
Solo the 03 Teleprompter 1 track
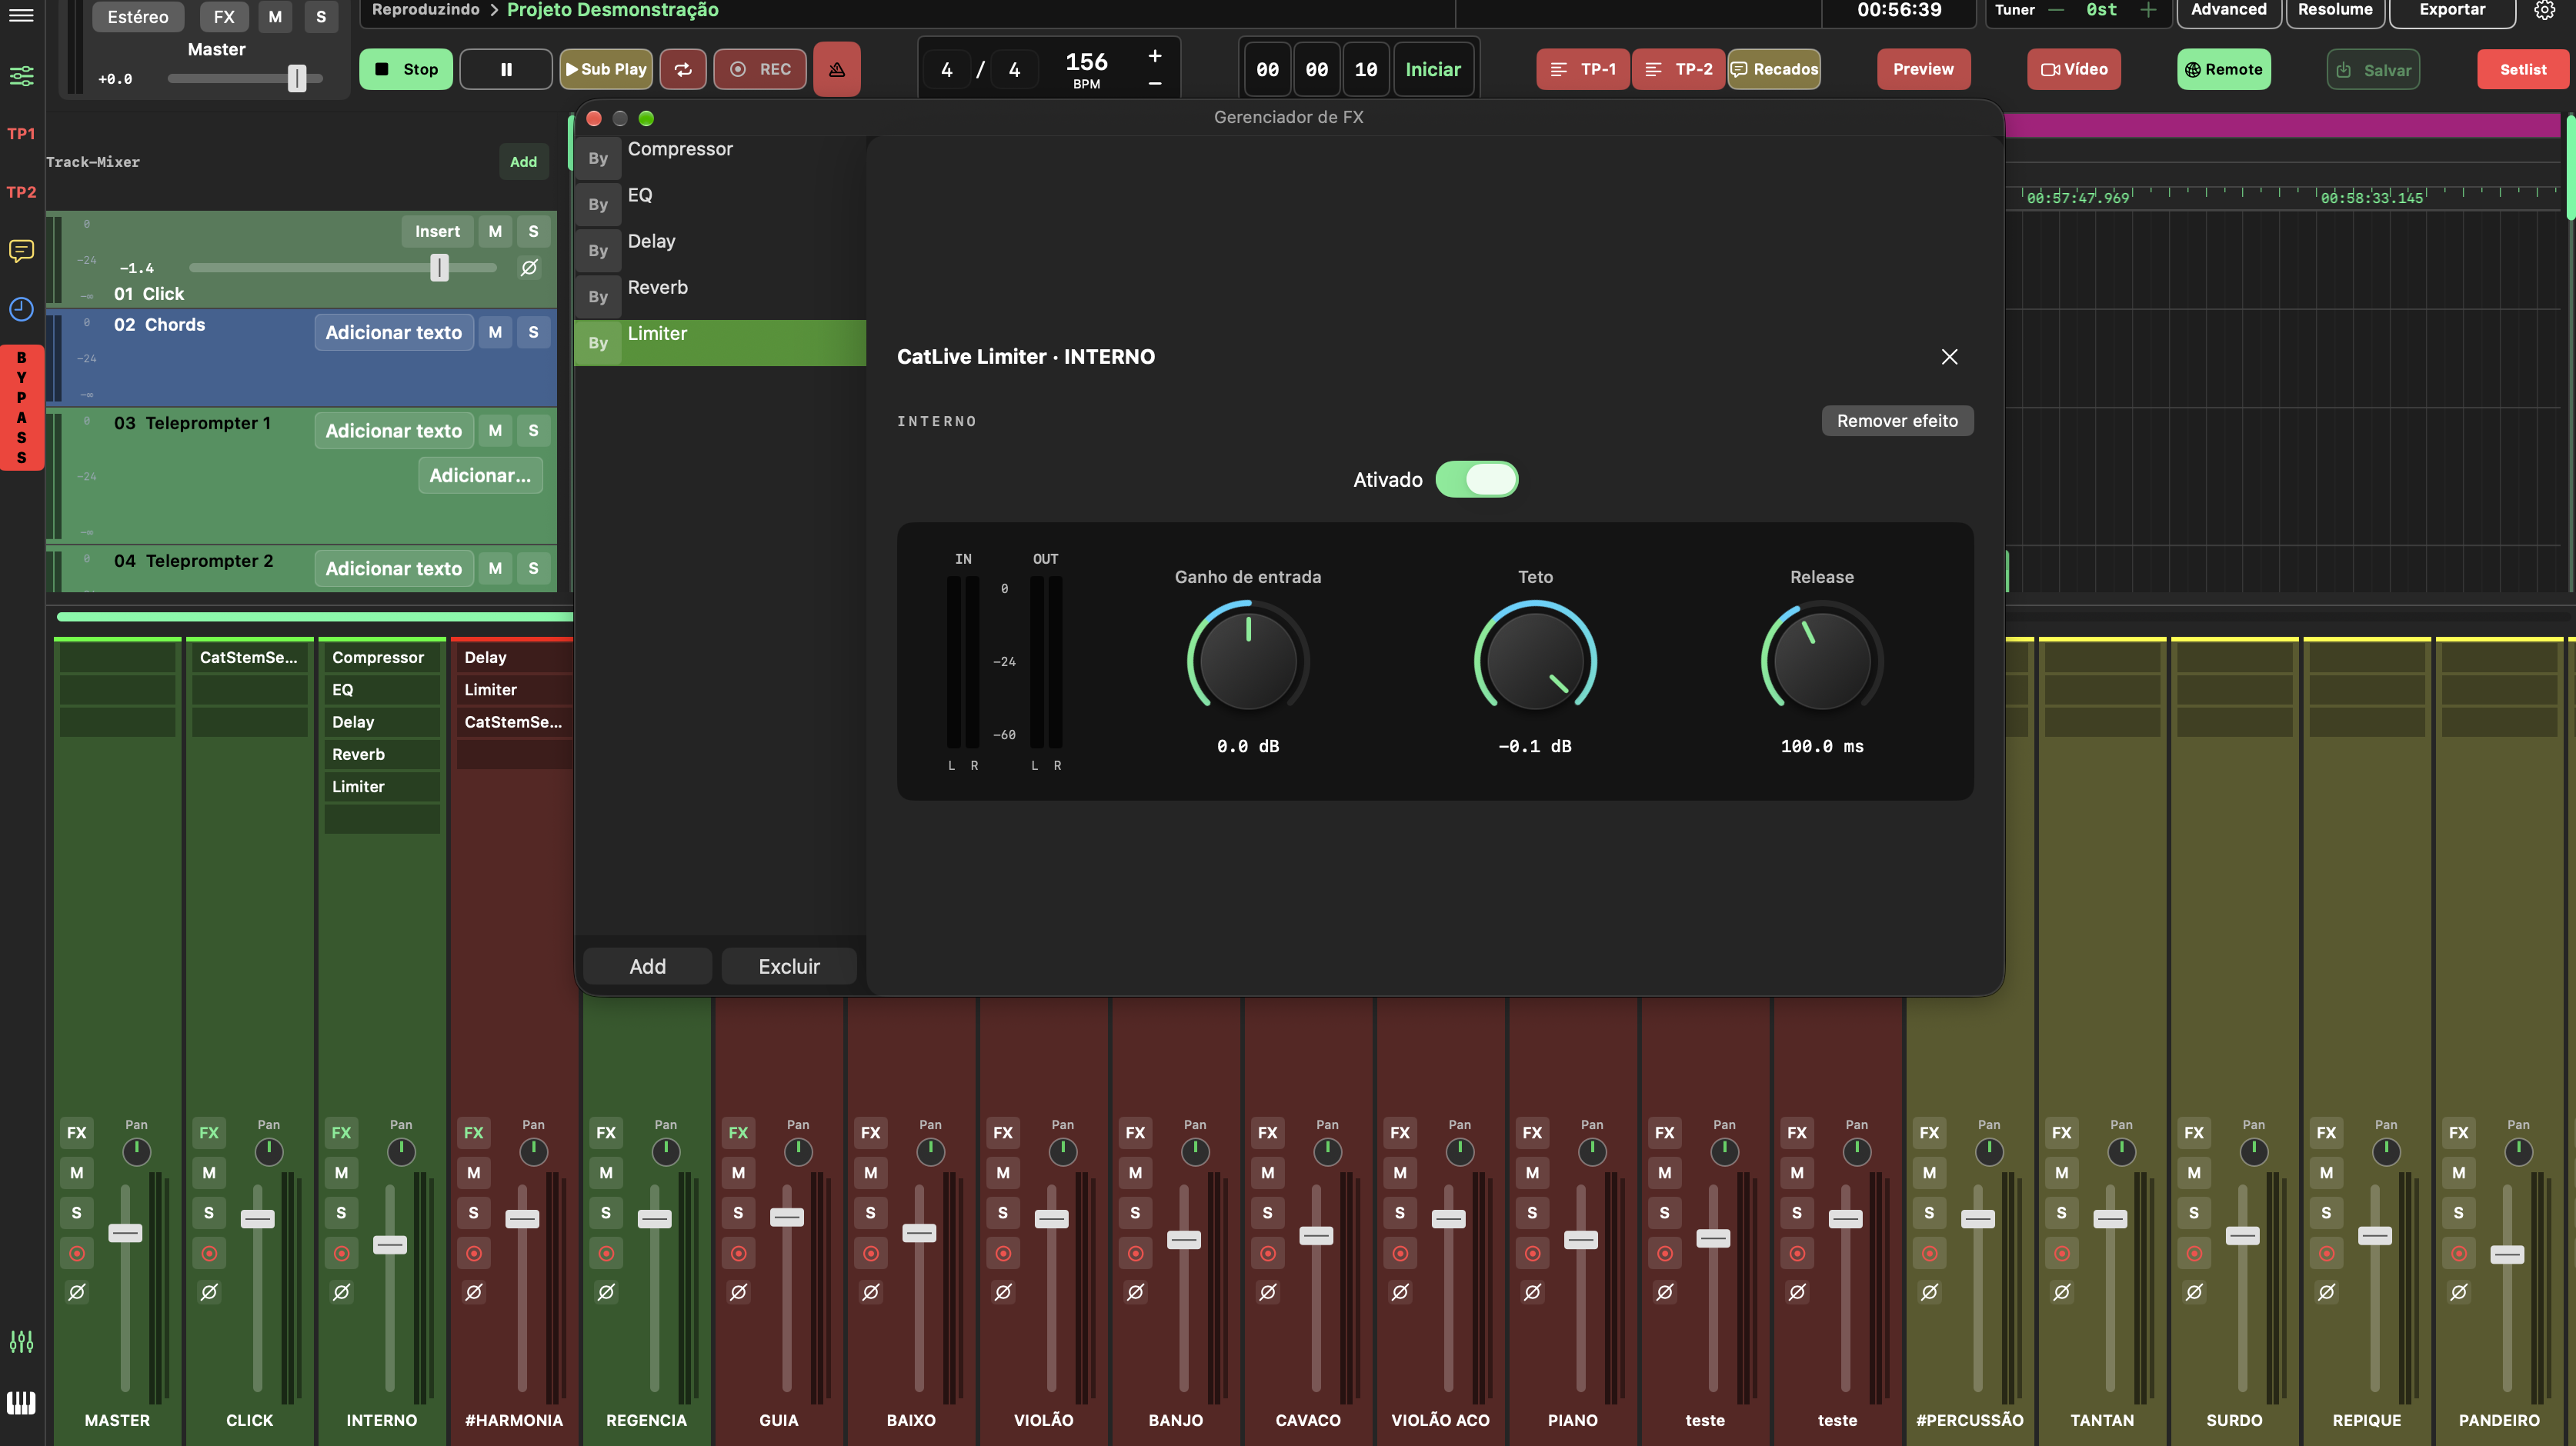point(533,430)
